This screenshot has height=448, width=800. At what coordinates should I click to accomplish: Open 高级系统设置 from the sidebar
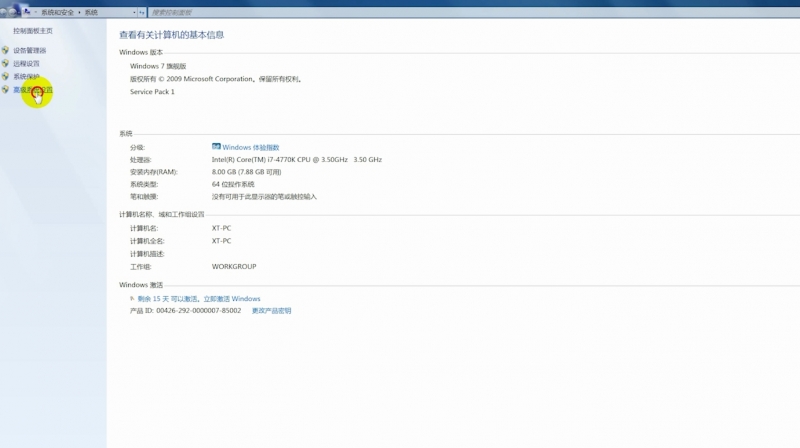pyautogui.click(x=33, y=90)
